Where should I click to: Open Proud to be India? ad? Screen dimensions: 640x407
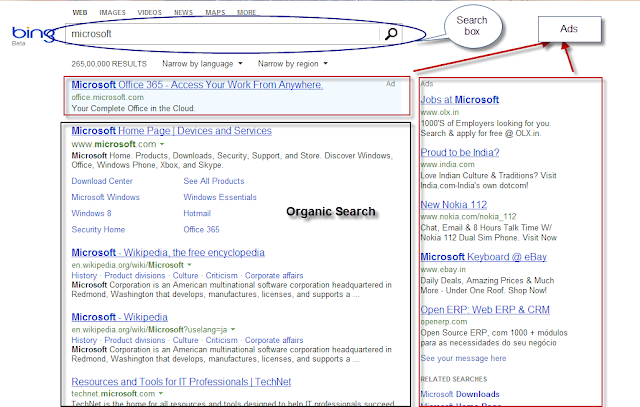pyautogui.click(x=460, y=152)
